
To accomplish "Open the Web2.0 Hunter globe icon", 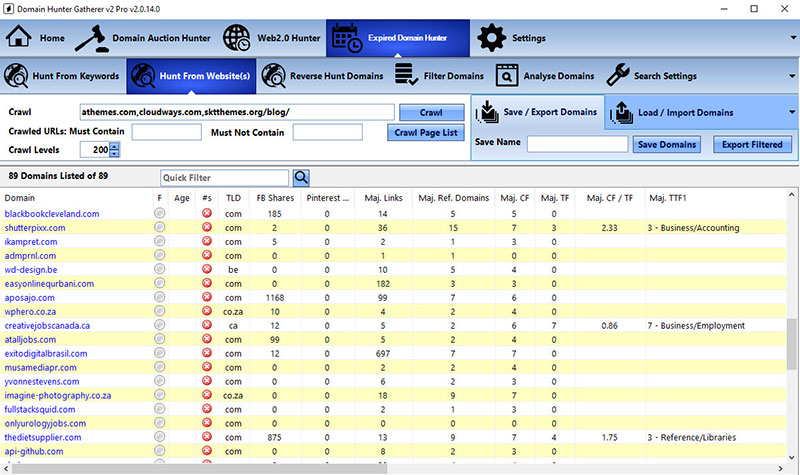I will pyautogui.click(x=238, y=38).
